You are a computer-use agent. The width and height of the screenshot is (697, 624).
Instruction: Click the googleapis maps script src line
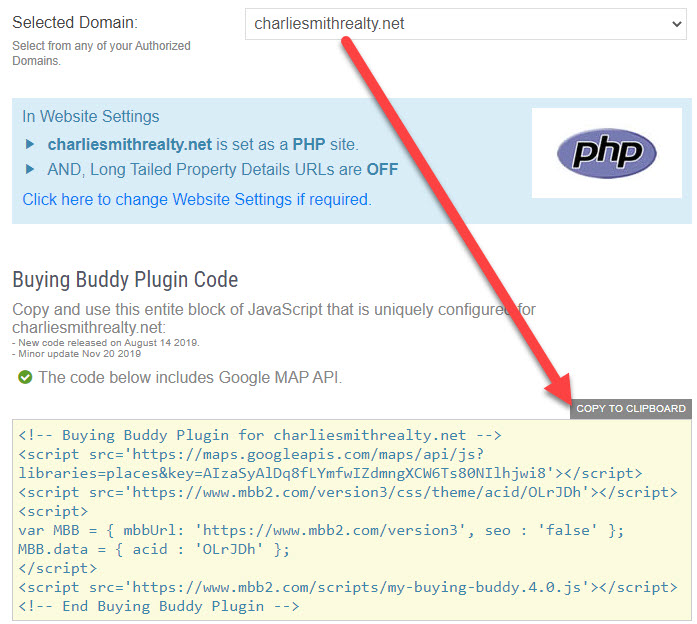coord(251,454)
